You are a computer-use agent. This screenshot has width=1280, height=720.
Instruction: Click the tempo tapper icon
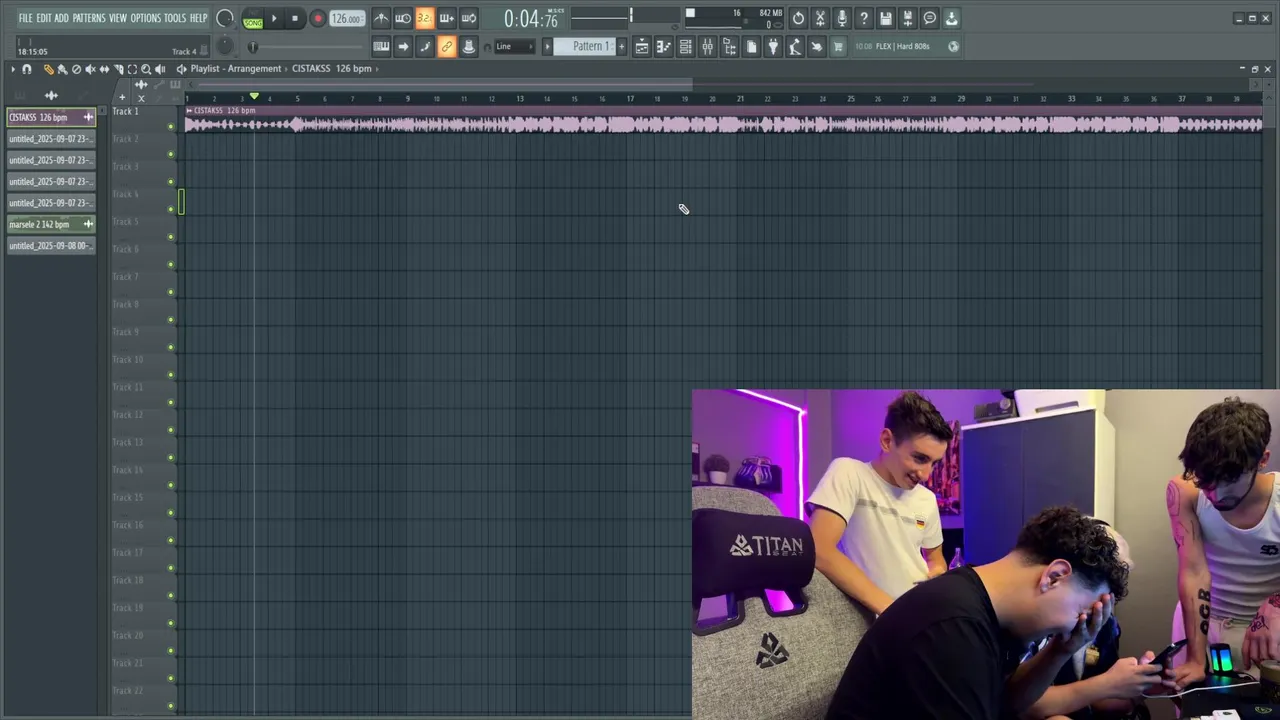pyautogui.click(x=795, y=46)
